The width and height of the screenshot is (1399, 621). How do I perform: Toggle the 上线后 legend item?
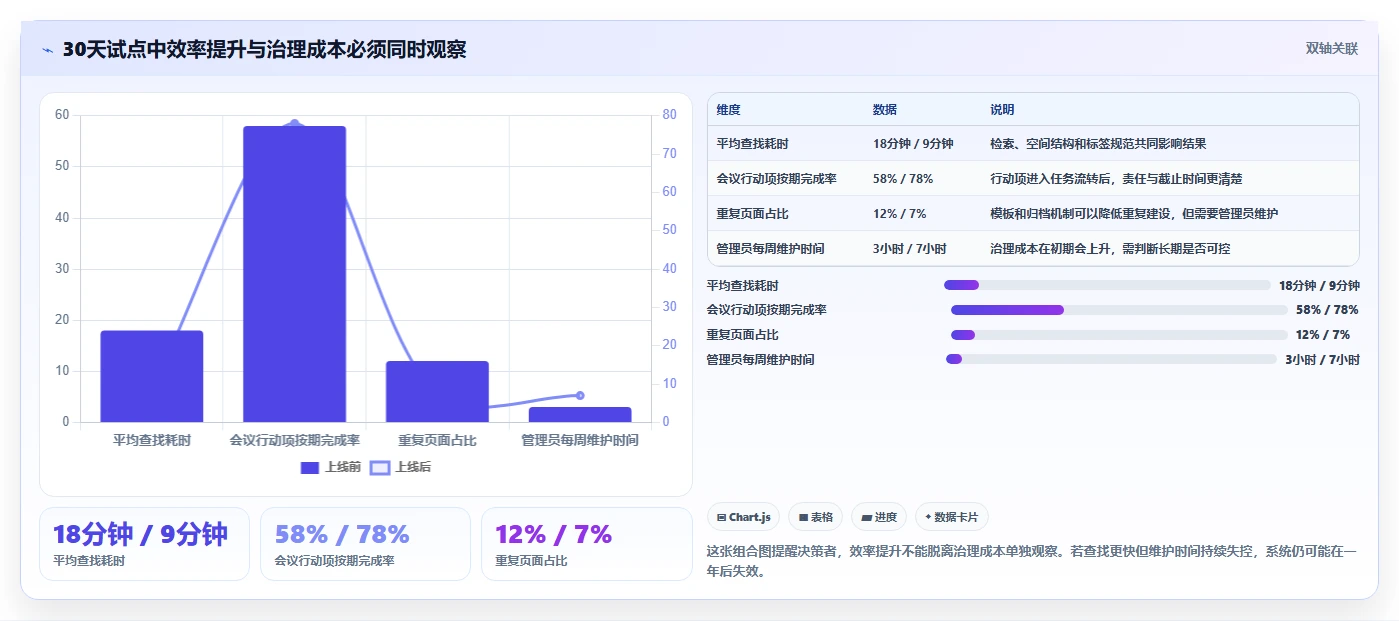coord(401,467)
